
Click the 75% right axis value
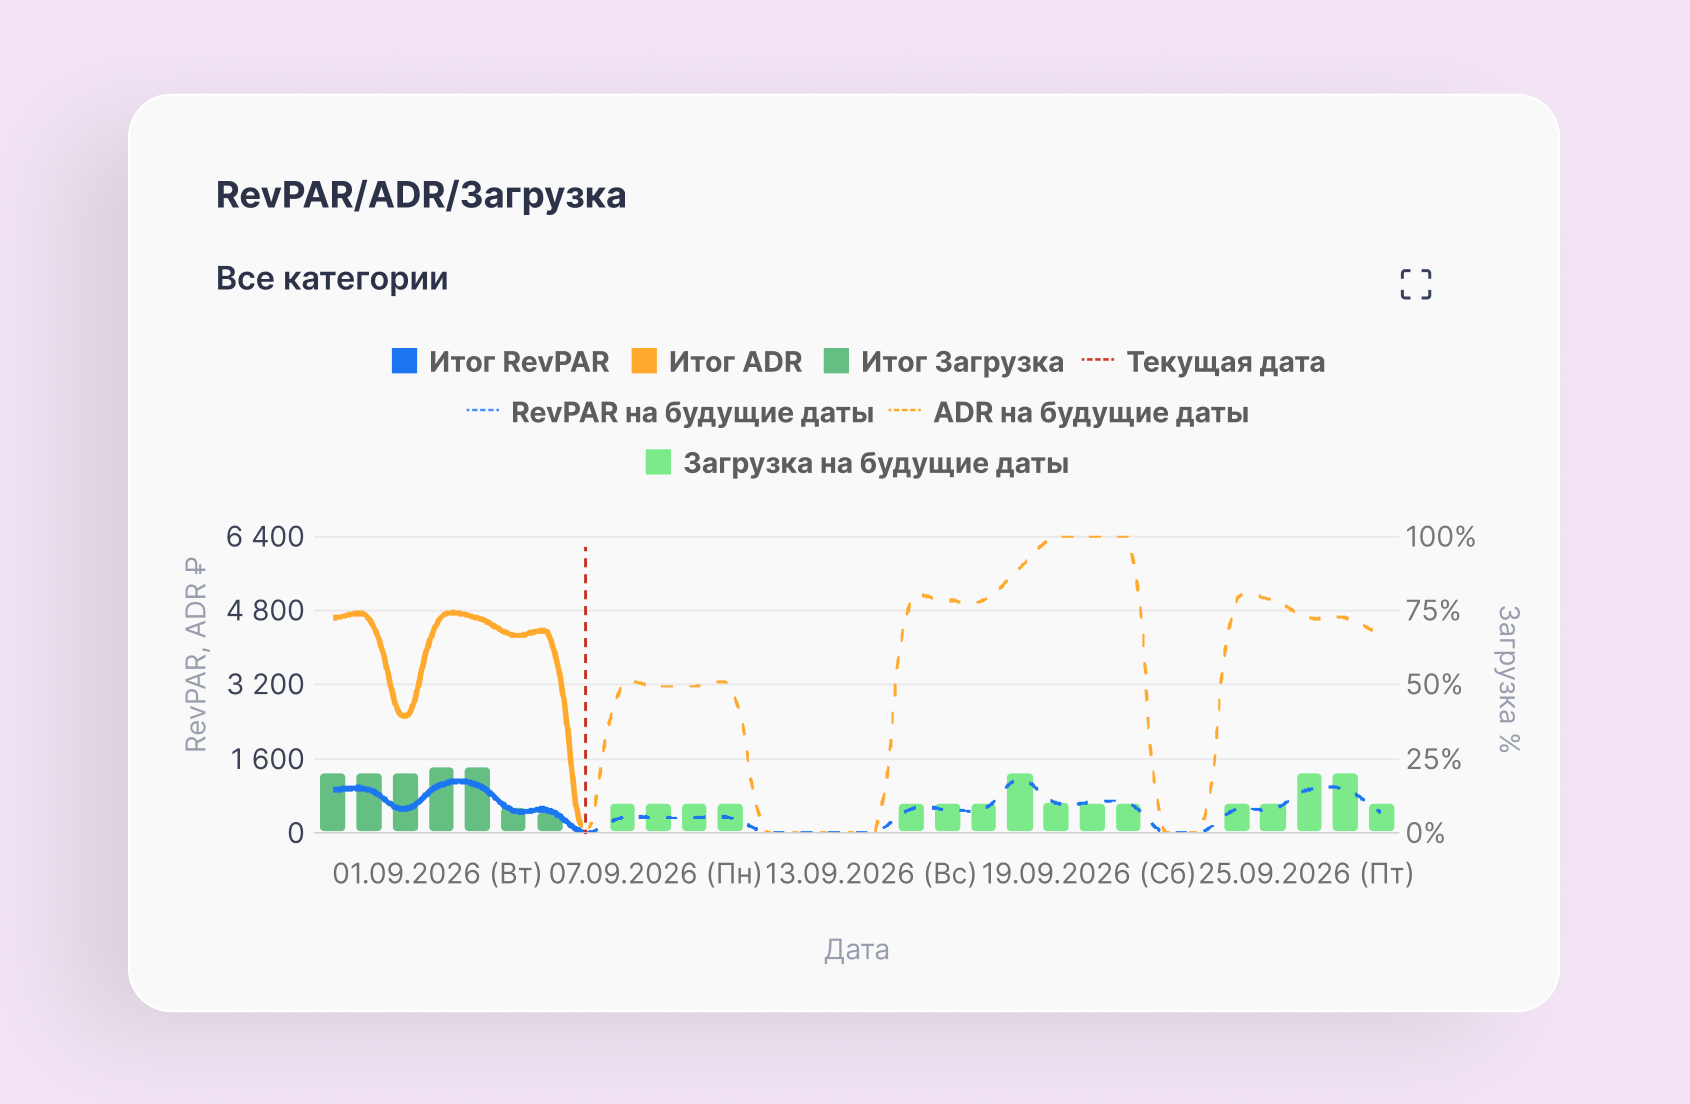(x=1433, y=611)
